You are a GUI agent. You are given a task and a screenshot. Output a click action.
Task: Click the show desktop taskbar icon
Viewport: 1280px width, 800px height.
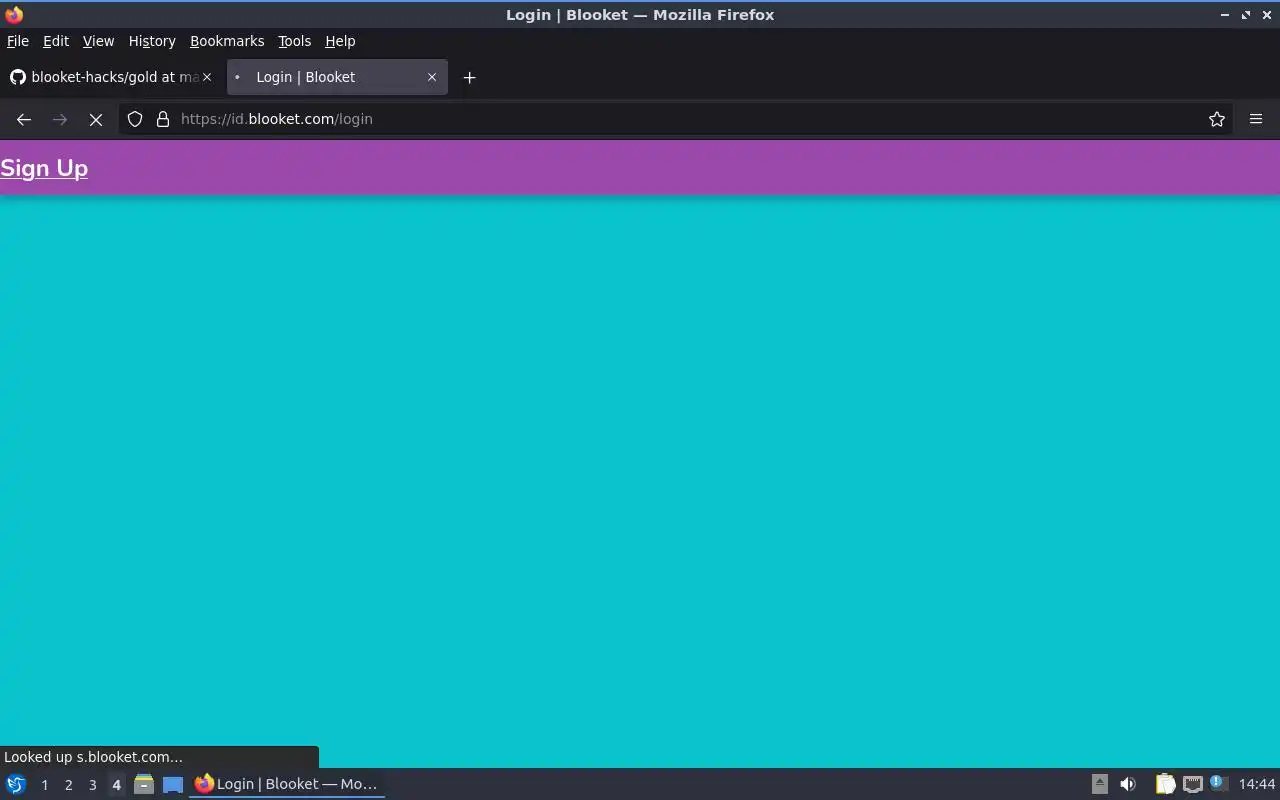tap(173, 784)
